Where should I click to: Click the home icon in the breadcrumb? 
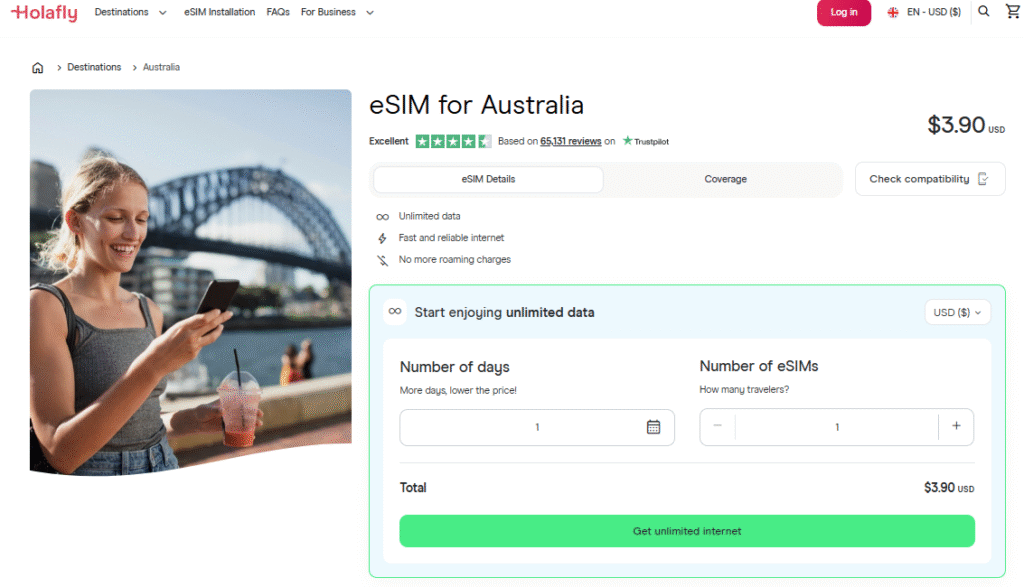(x=37, y=66)
